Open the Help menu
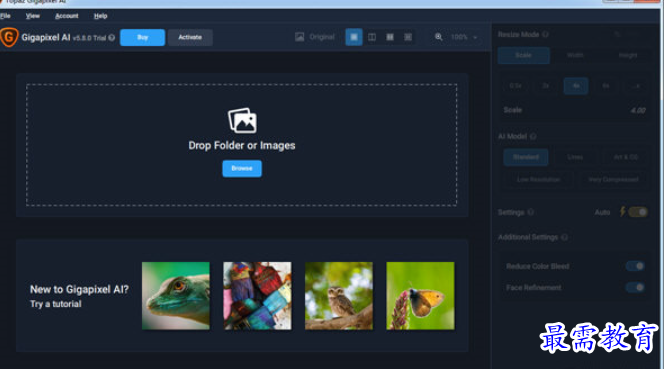Image resolution: width=664 pixels, height=369 pixels. click(100, 16)
